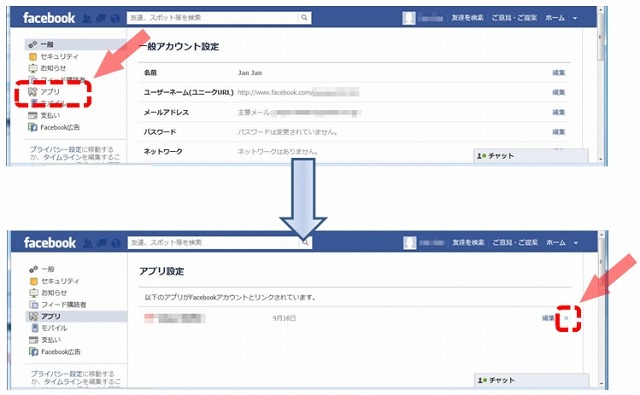Click the facebook logo on the アプリ設定 page
The image size is (640, 395).
(50, 242)
